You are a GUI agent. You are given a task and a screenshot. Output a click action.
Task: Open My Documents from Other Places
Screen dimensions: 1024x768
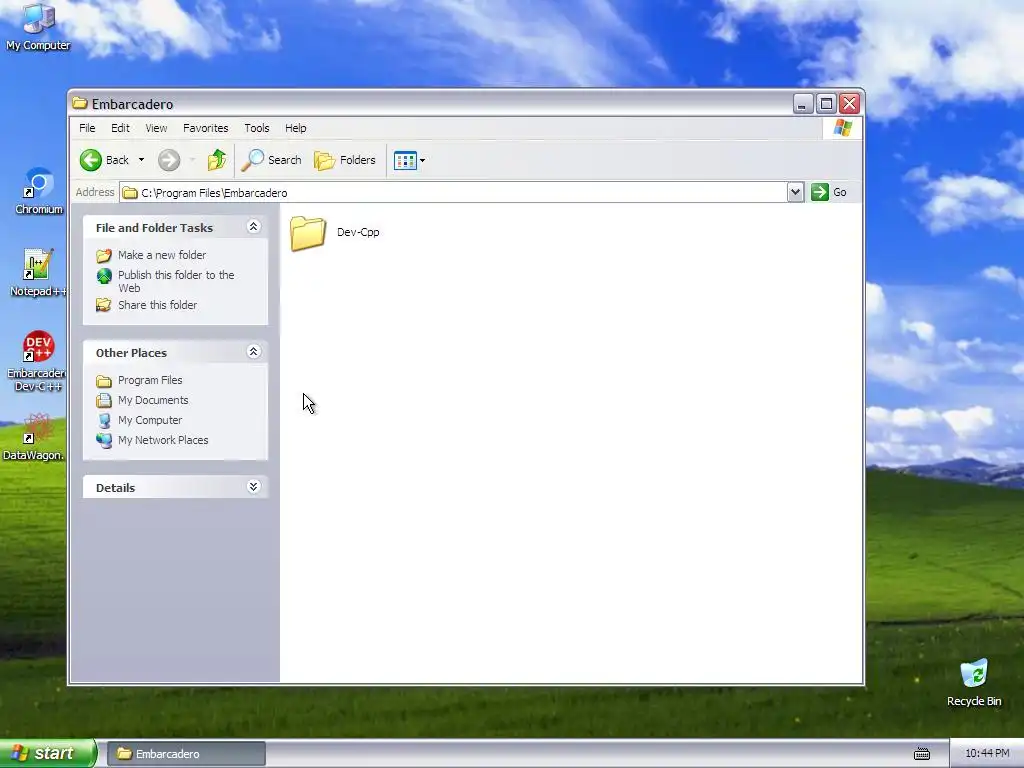(153, 400)
